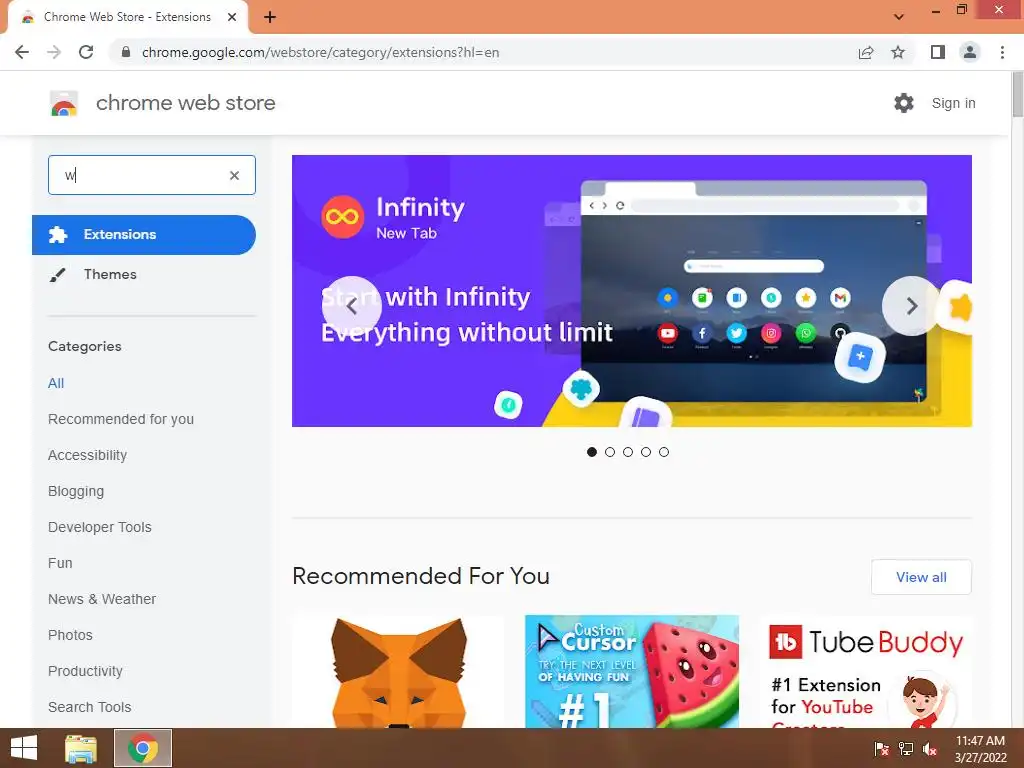Open Photos category

coord(71,635)
